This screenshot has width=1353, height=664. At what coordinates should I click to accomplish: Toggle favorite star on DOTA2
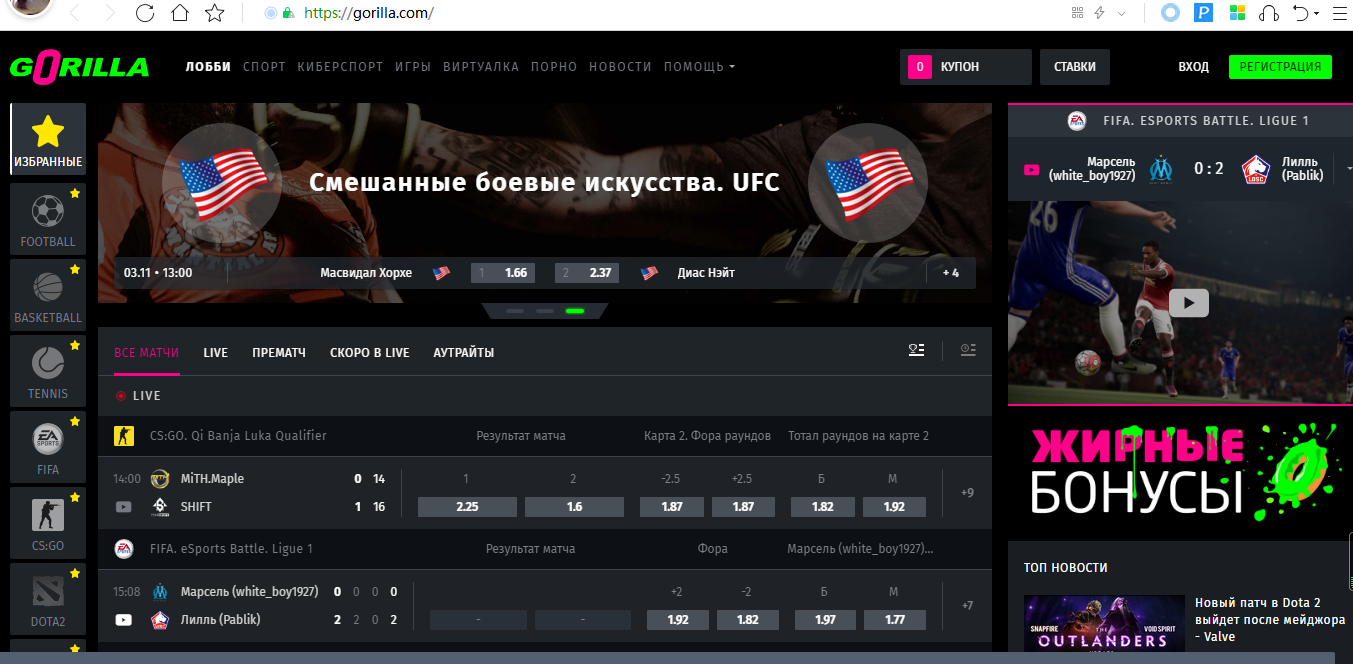74,573
